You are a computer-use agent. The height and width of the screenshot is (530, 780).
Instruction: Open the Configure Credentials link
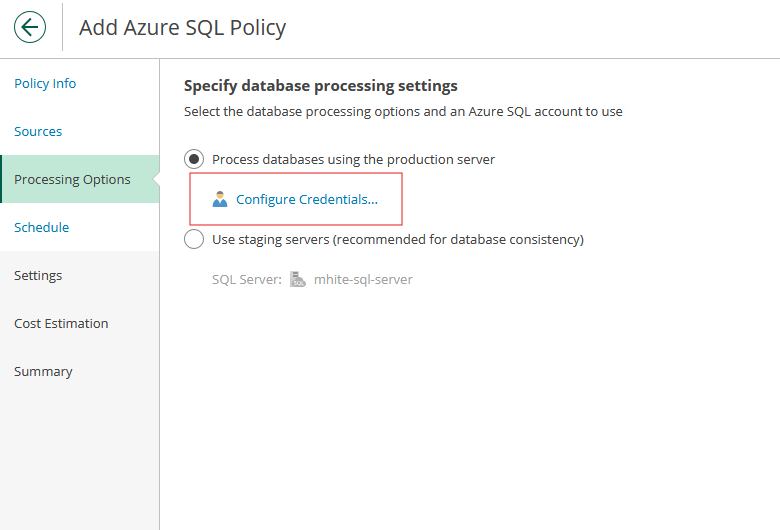click(x=306, y=199)
